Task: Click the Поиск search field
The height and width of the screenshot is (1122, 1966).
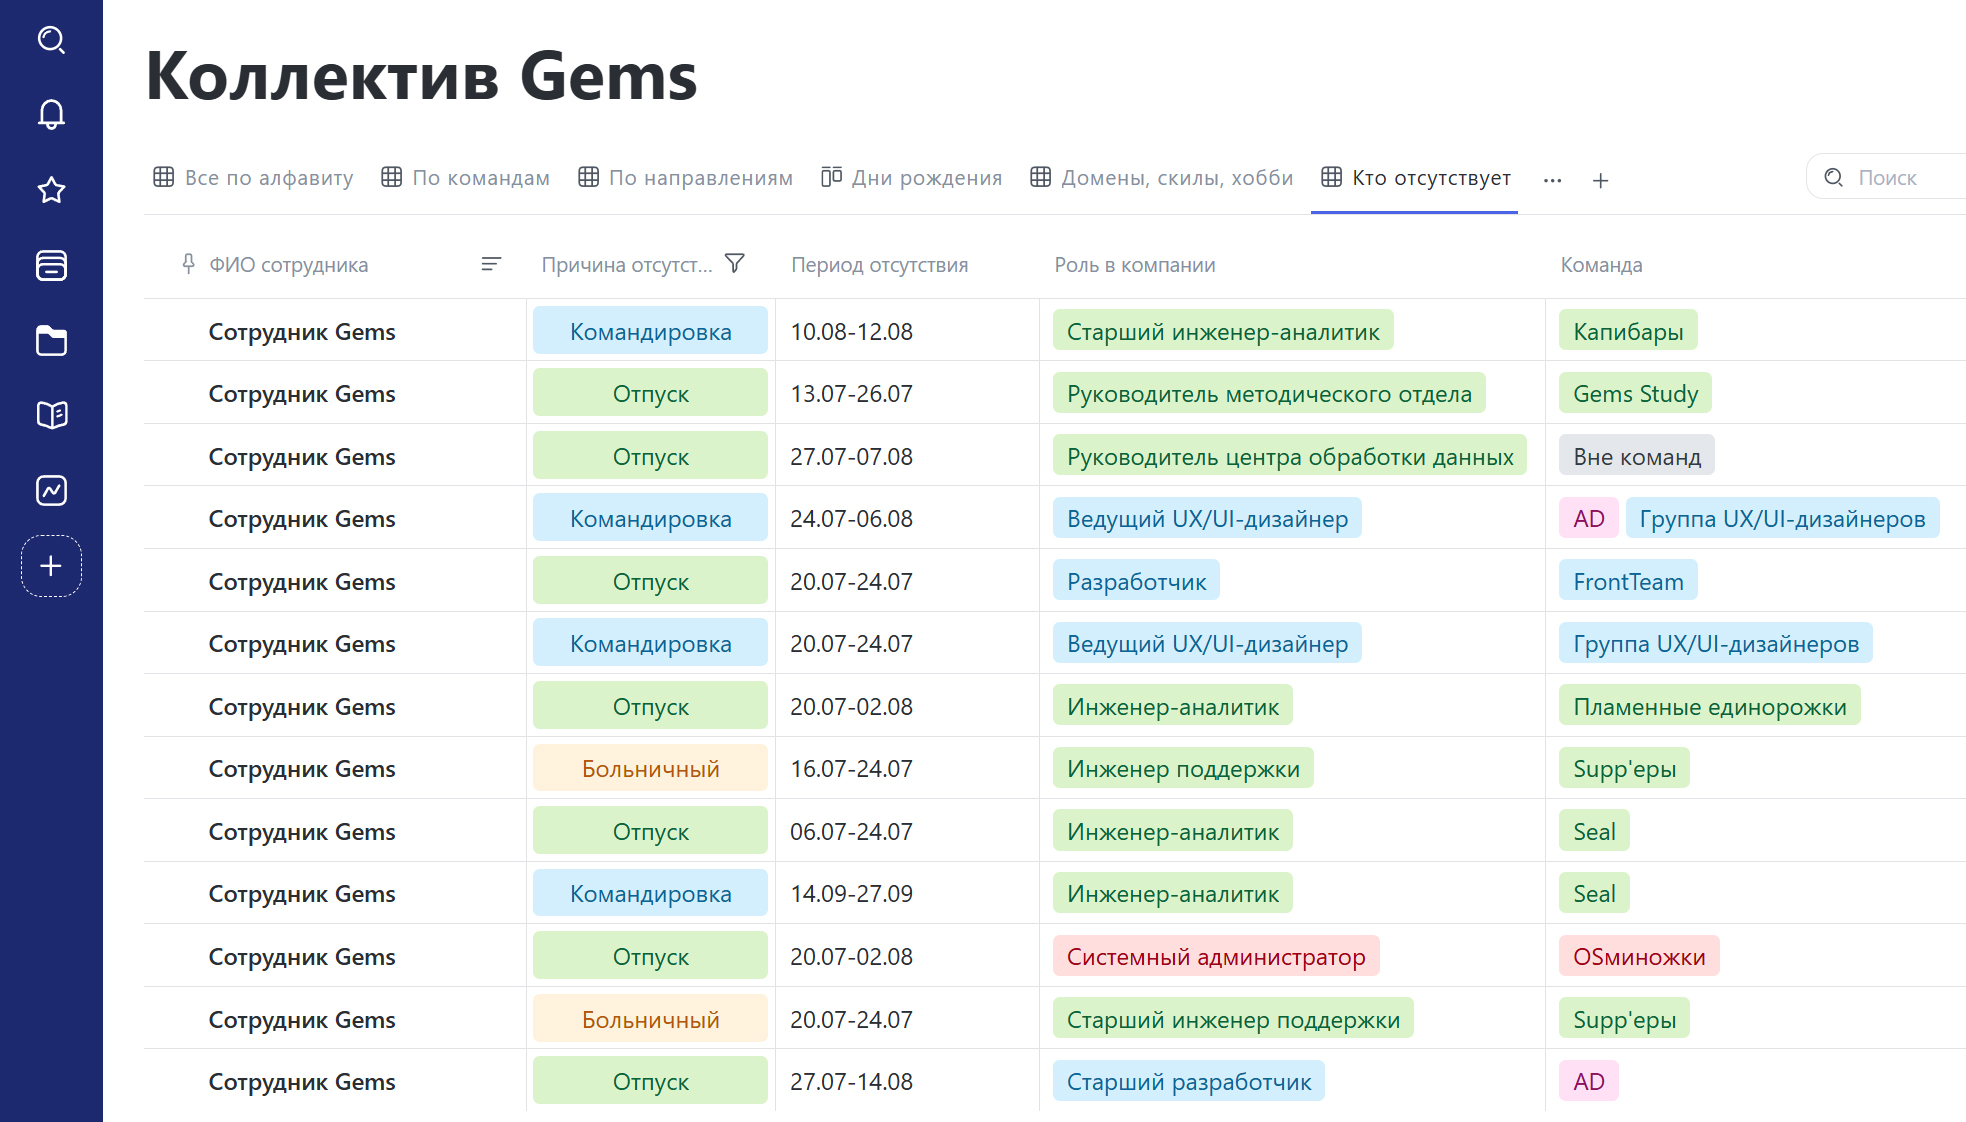Action: [1890, 178]
